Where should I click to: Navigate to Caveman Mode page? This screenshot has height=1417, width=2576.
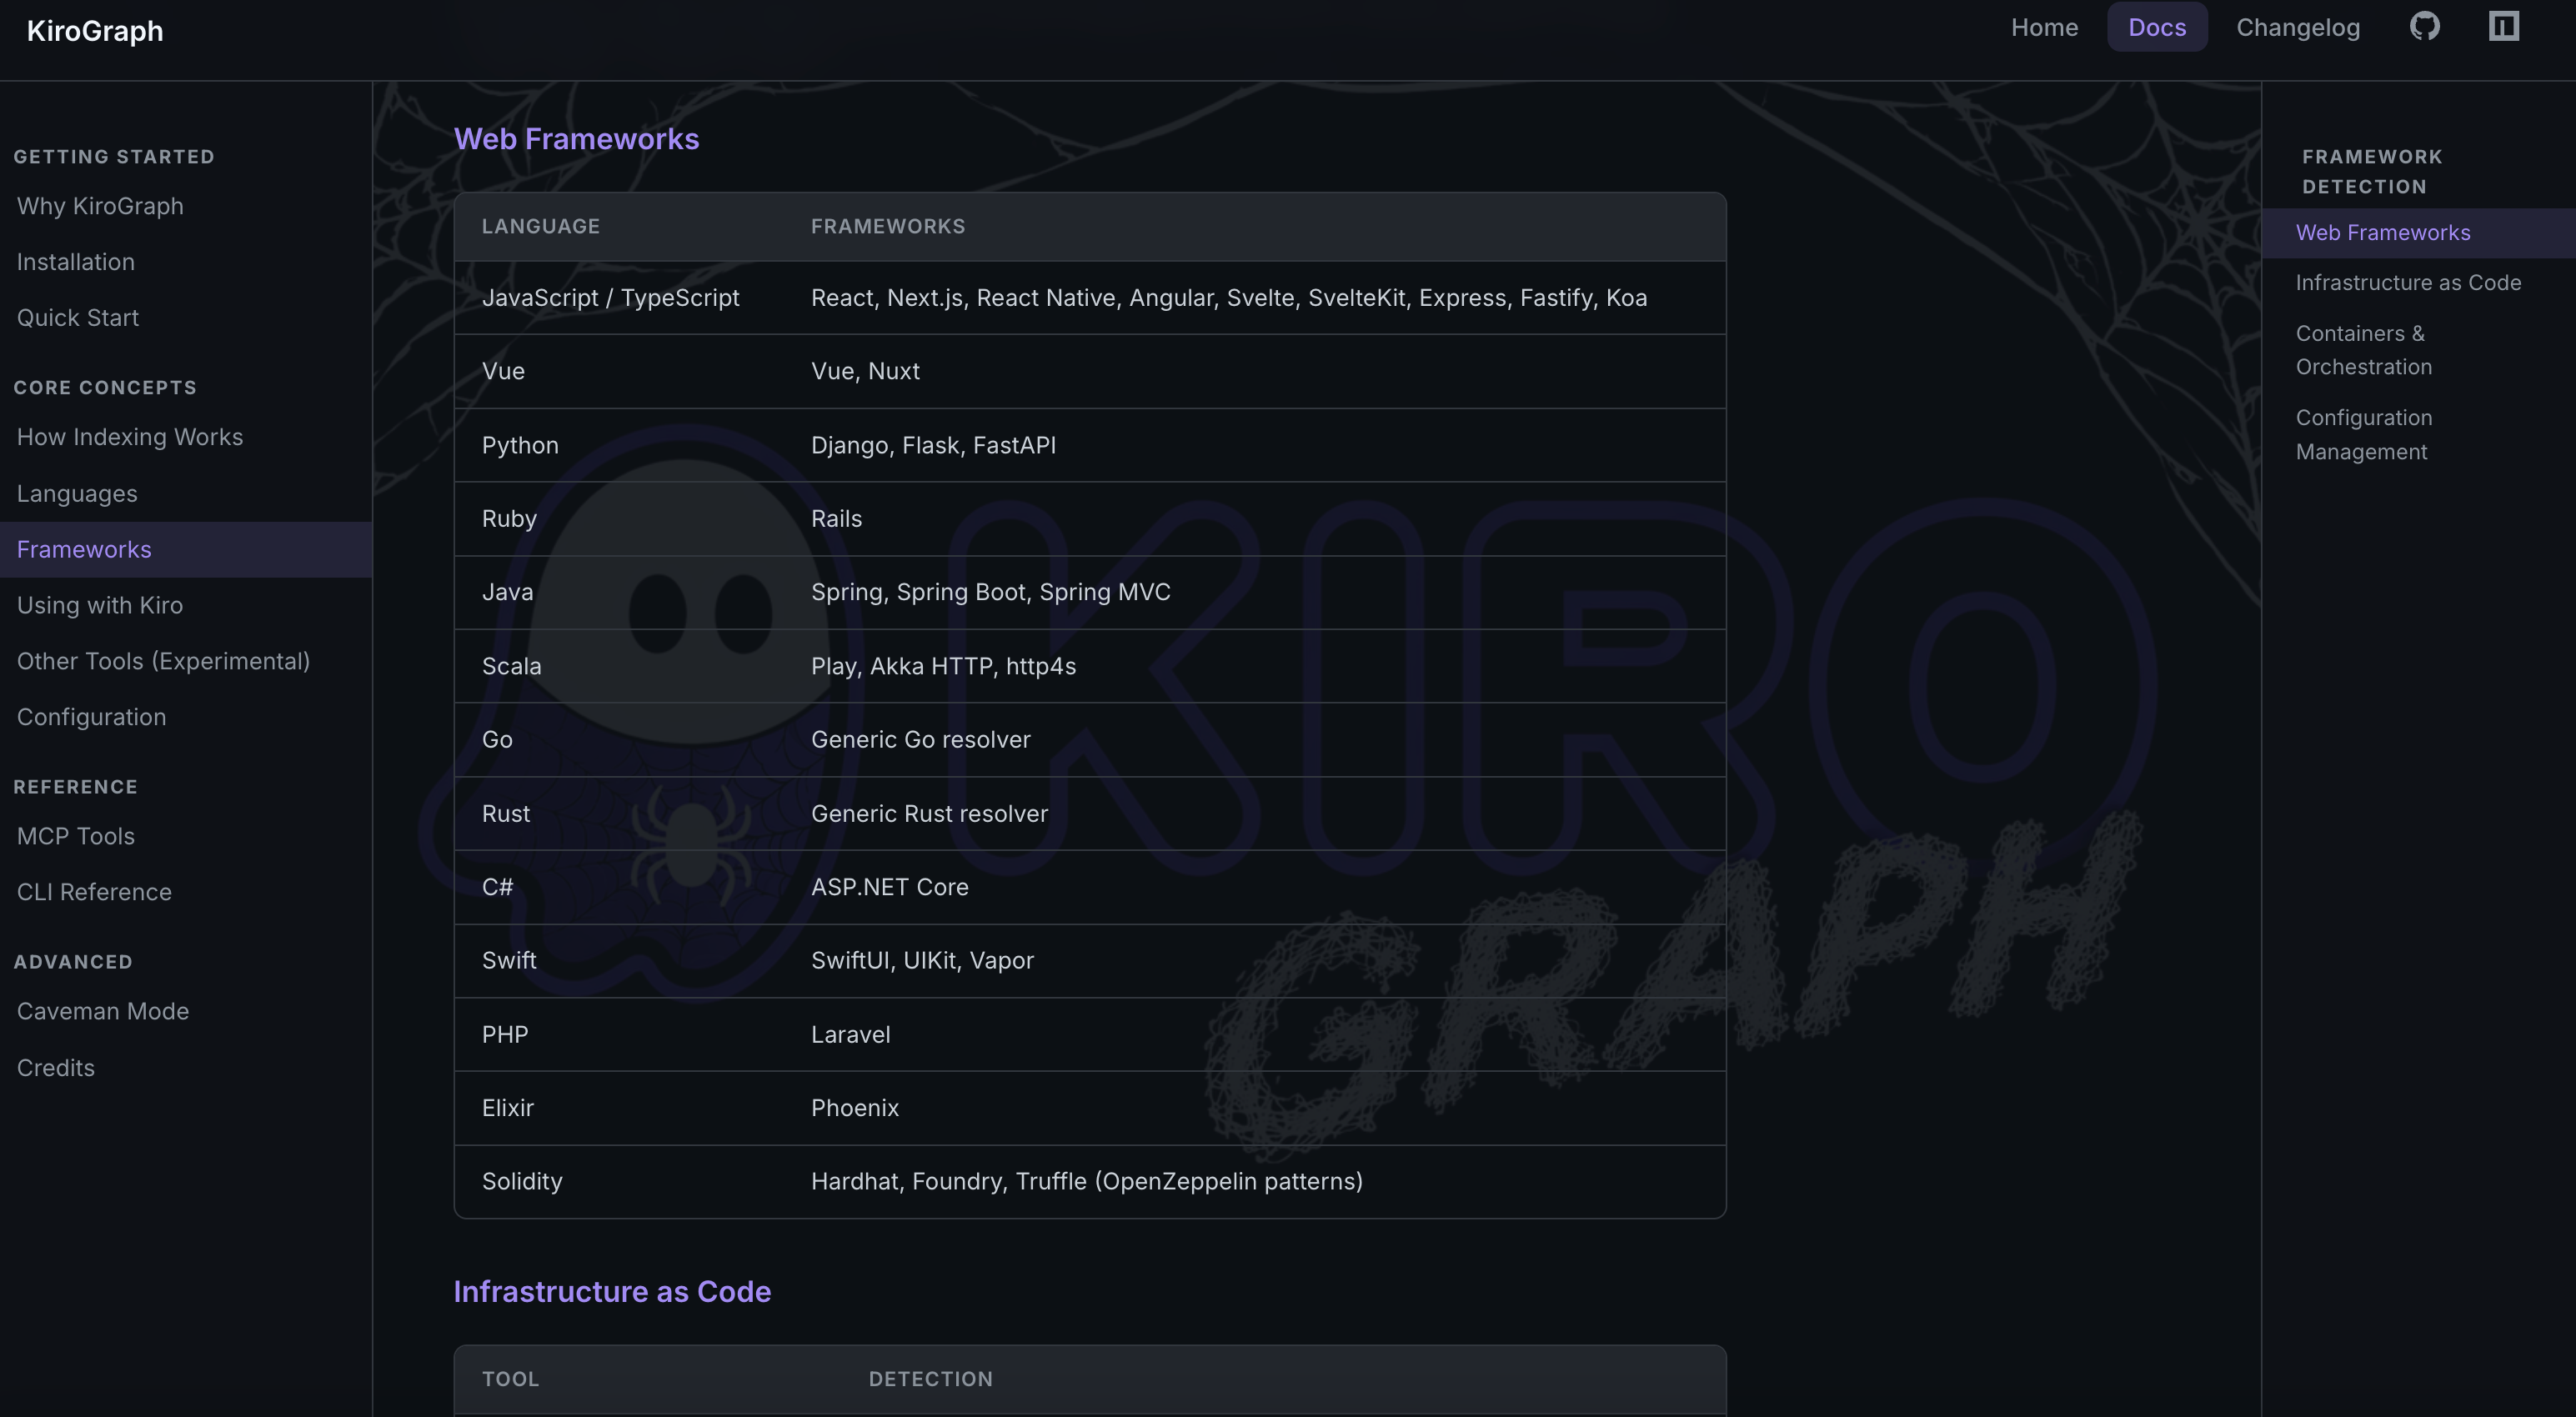(103, 1011)
